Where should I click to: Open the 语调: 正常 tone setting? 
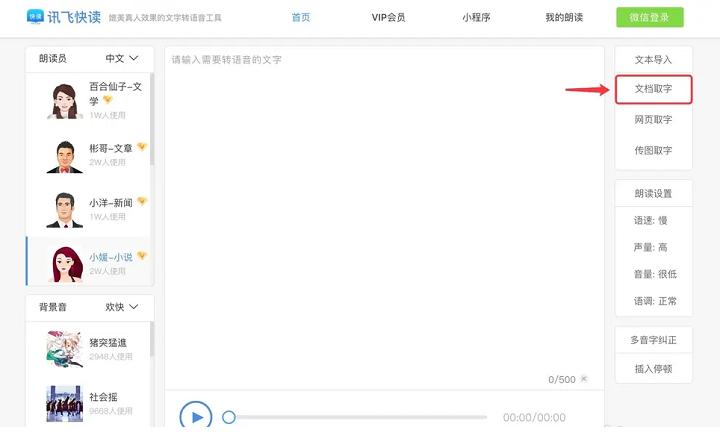click(x=655, y=301)
